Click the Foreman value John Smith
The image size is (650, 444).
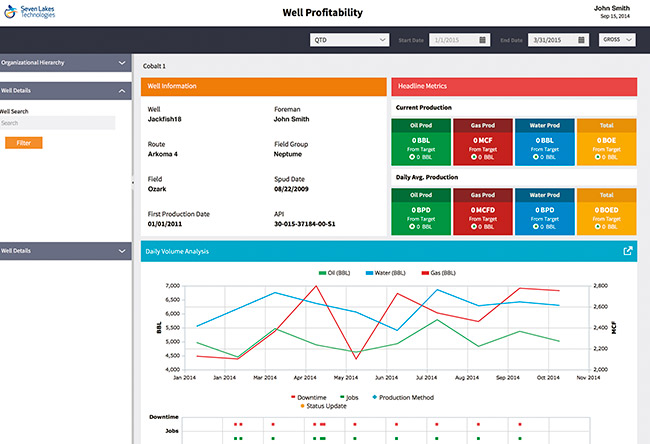(291, 119)
